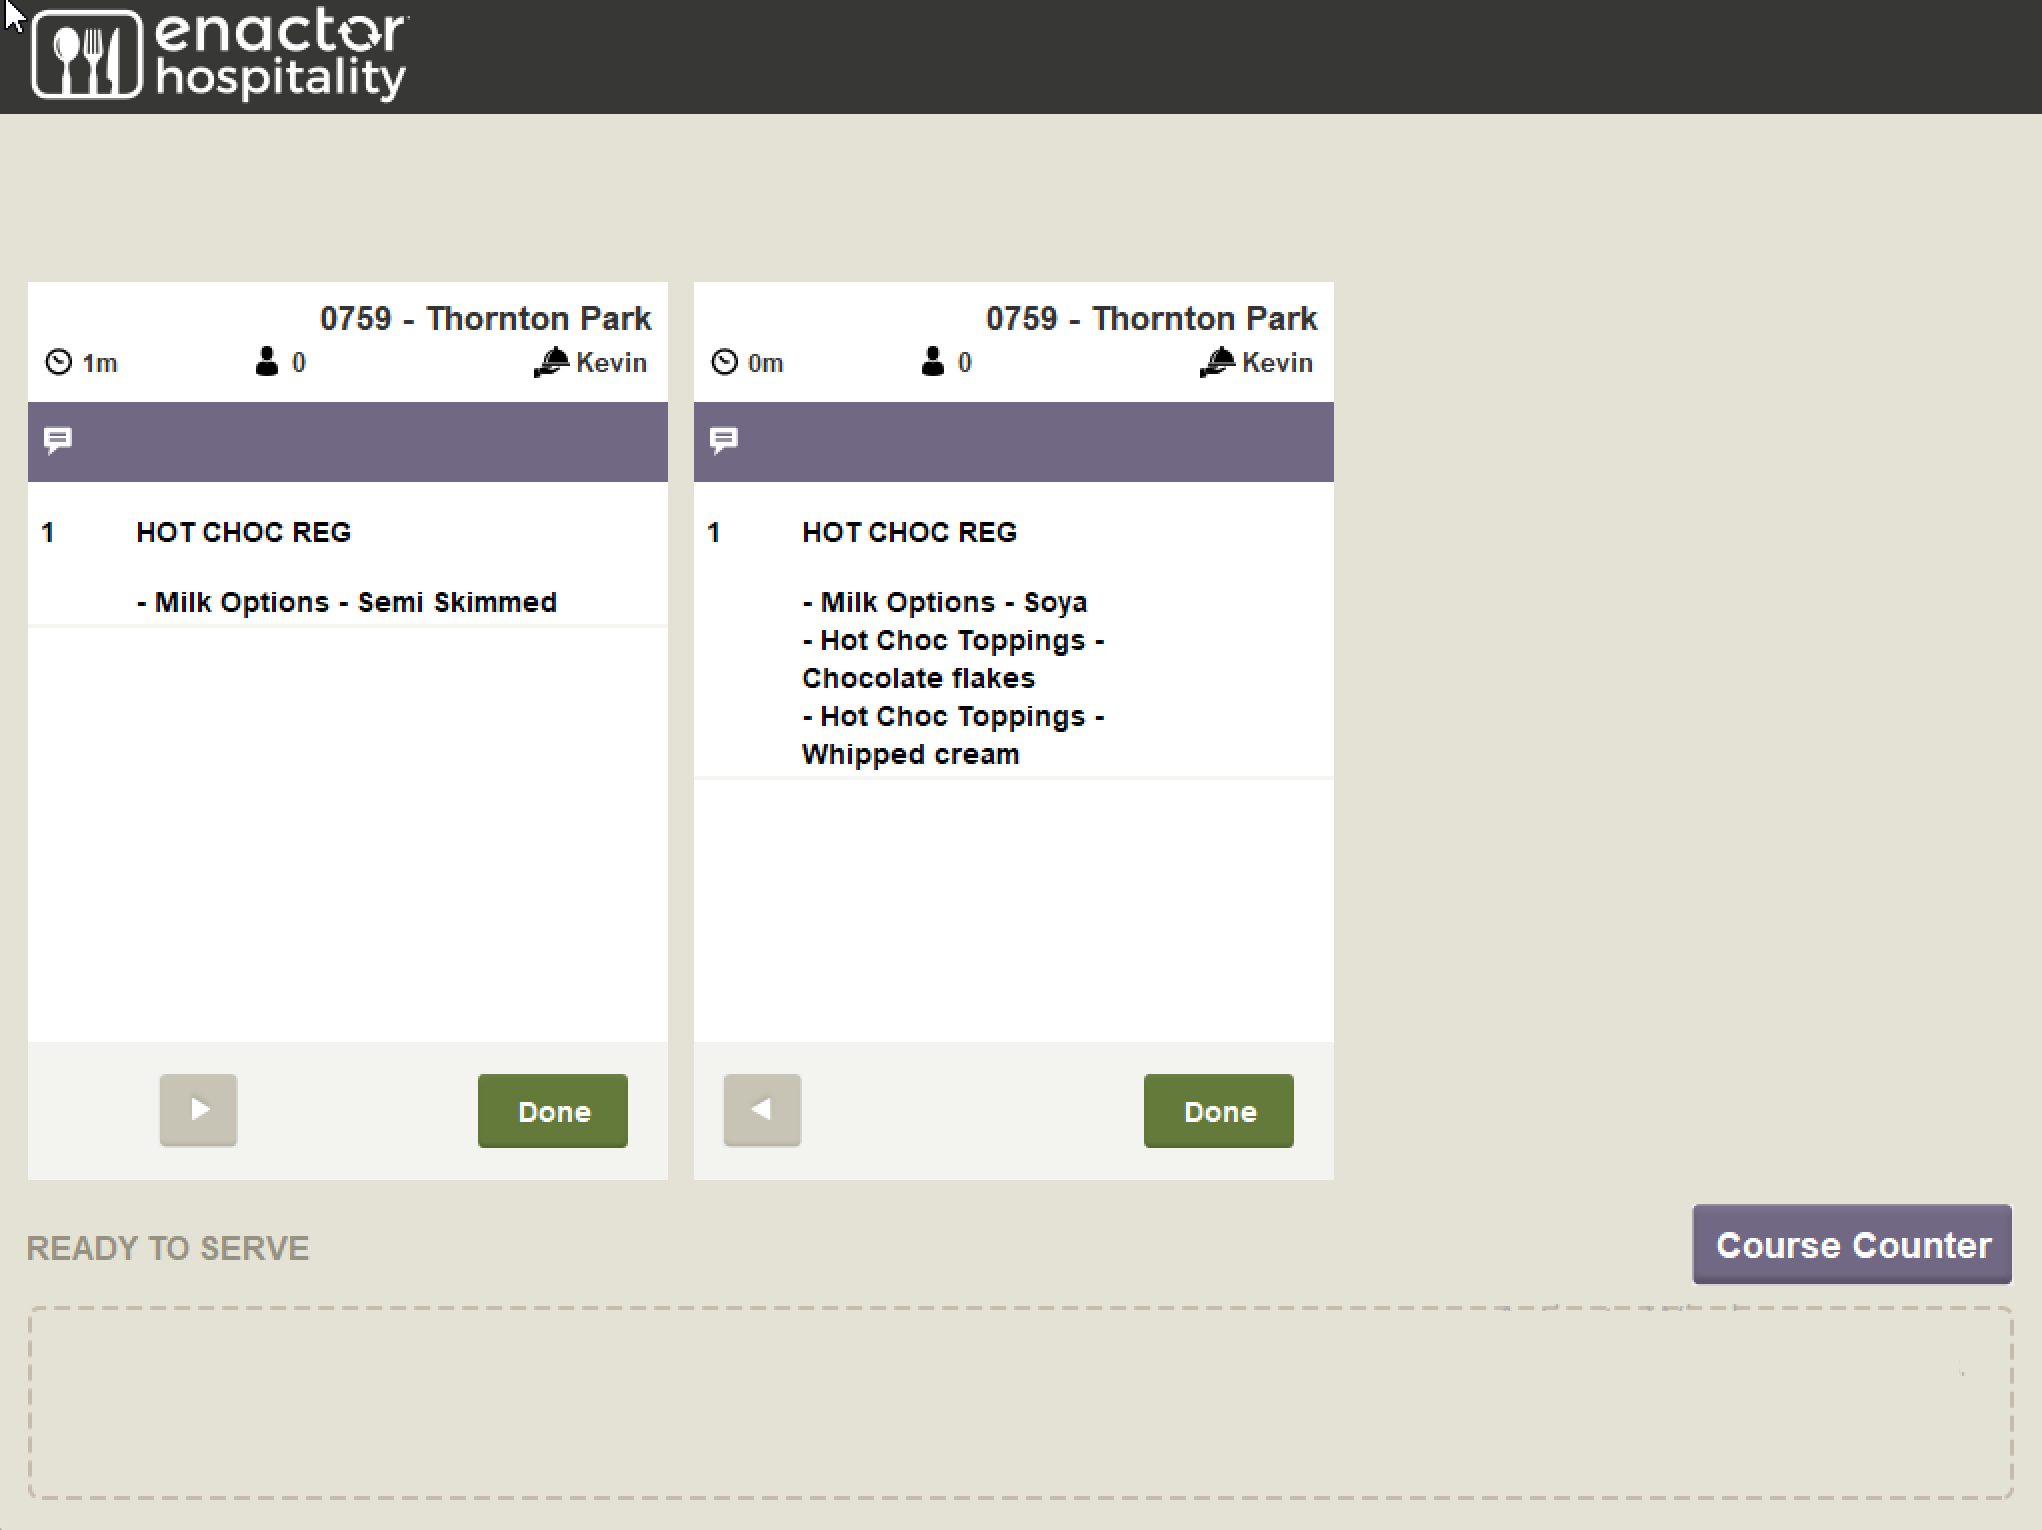Image resolution: width=2042 pixels, height=1530 pixels.
Task: Select the HOT CHOC REG Soya item
Action: tap(909, 532)
